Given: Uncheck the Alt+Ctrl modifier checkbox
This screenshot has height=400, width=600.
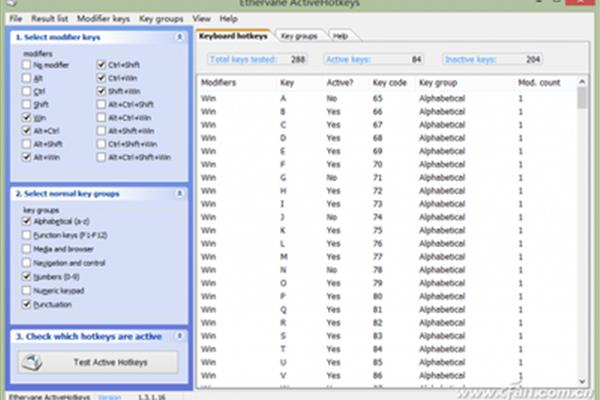Looking at the screenshot, I should click(26, 131).
